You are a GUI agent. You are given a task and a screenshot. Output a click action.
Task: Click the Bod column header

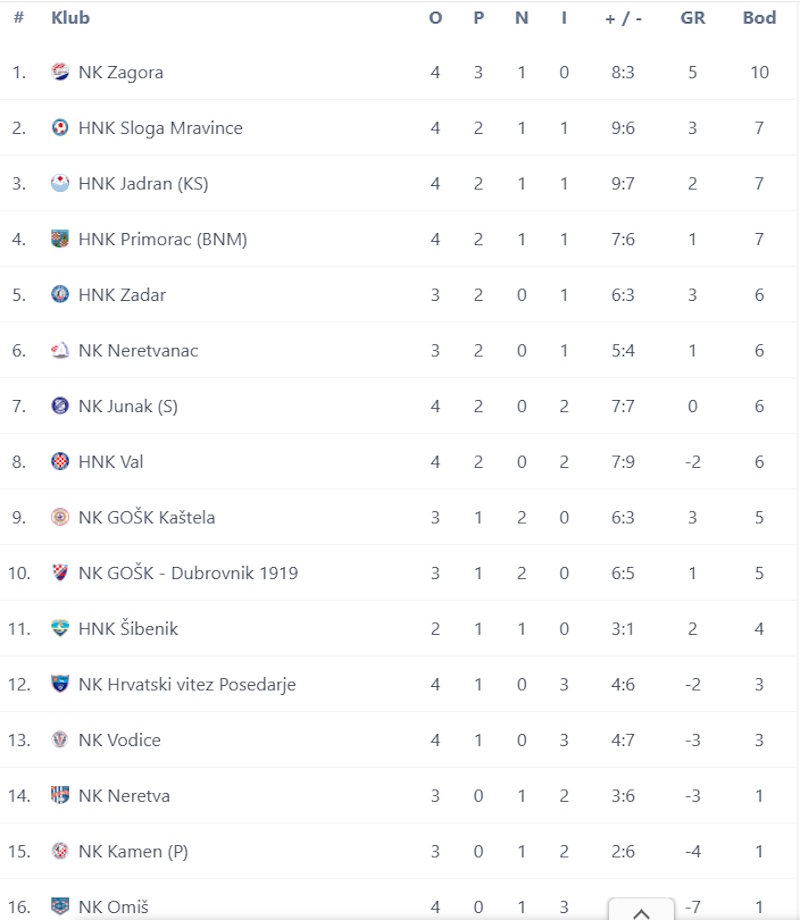759,18
